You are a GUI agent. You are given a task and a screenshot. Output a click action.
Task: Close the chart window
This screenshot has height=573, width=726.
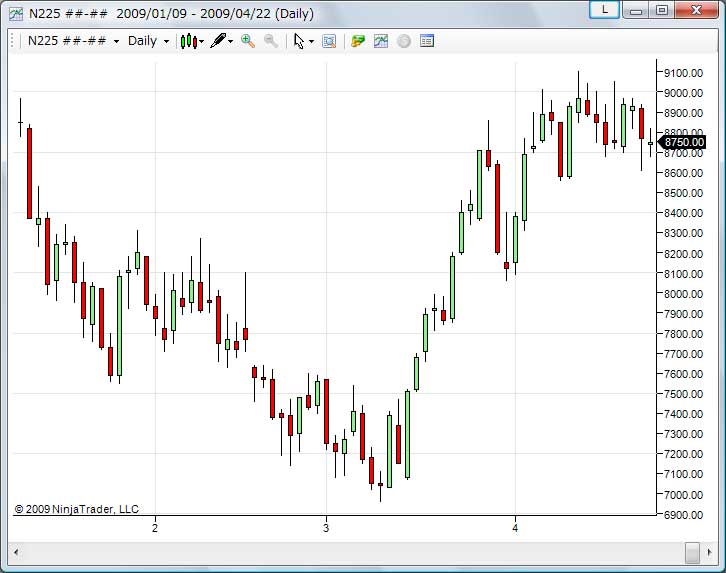point(696,10)
